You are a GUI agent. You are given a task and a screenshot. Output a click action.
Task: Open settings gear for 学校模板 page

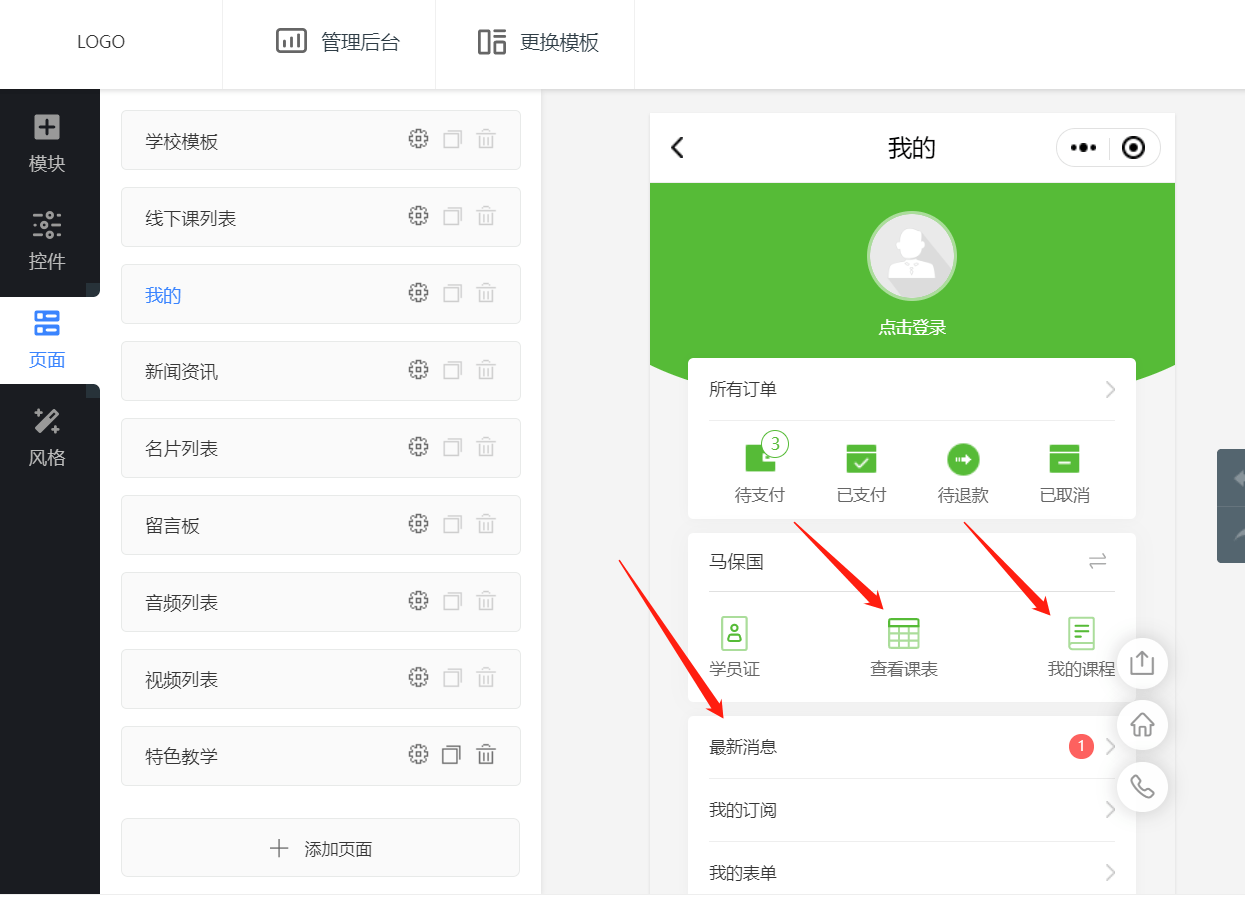coord(418,139)
